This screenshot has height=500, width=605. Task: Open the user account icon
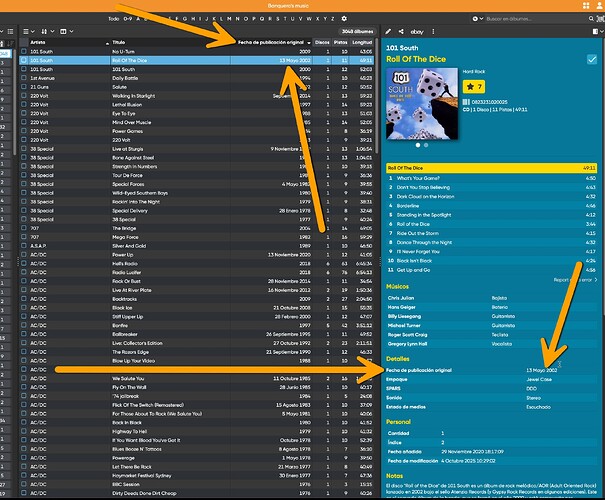tap(599, 5)
